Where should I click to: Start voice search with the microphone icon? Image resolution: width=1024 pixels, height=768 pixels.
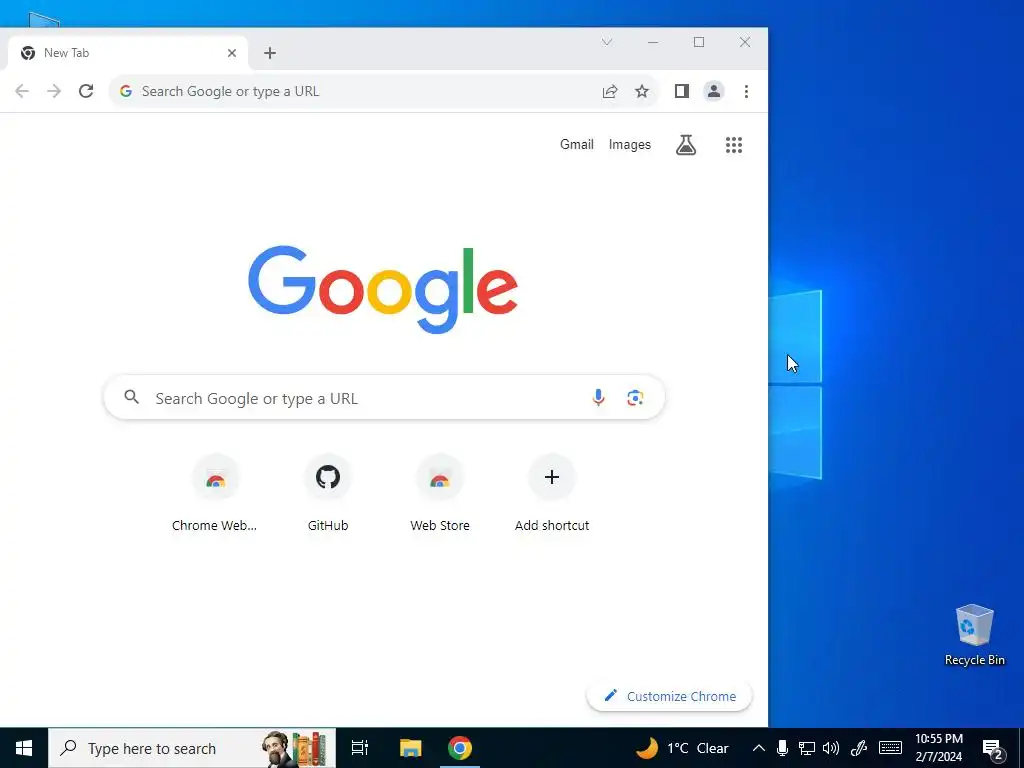598,397
